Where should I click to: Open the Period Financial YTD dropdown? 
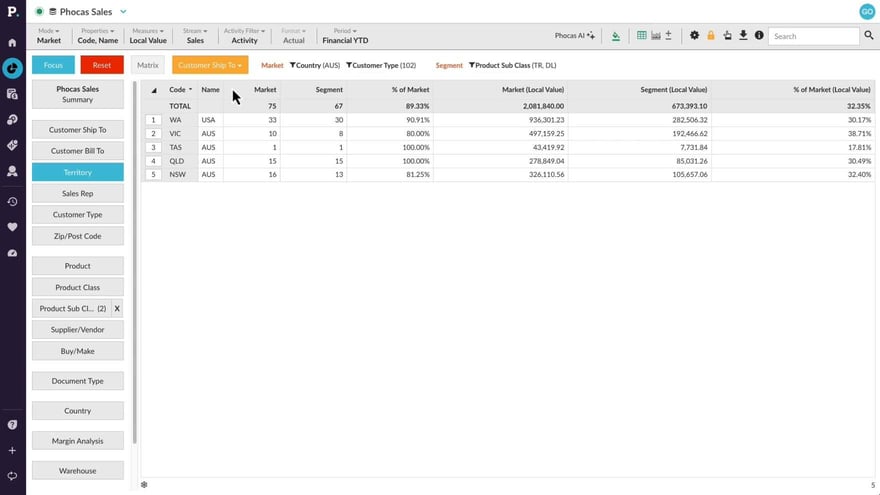point(345,36)
